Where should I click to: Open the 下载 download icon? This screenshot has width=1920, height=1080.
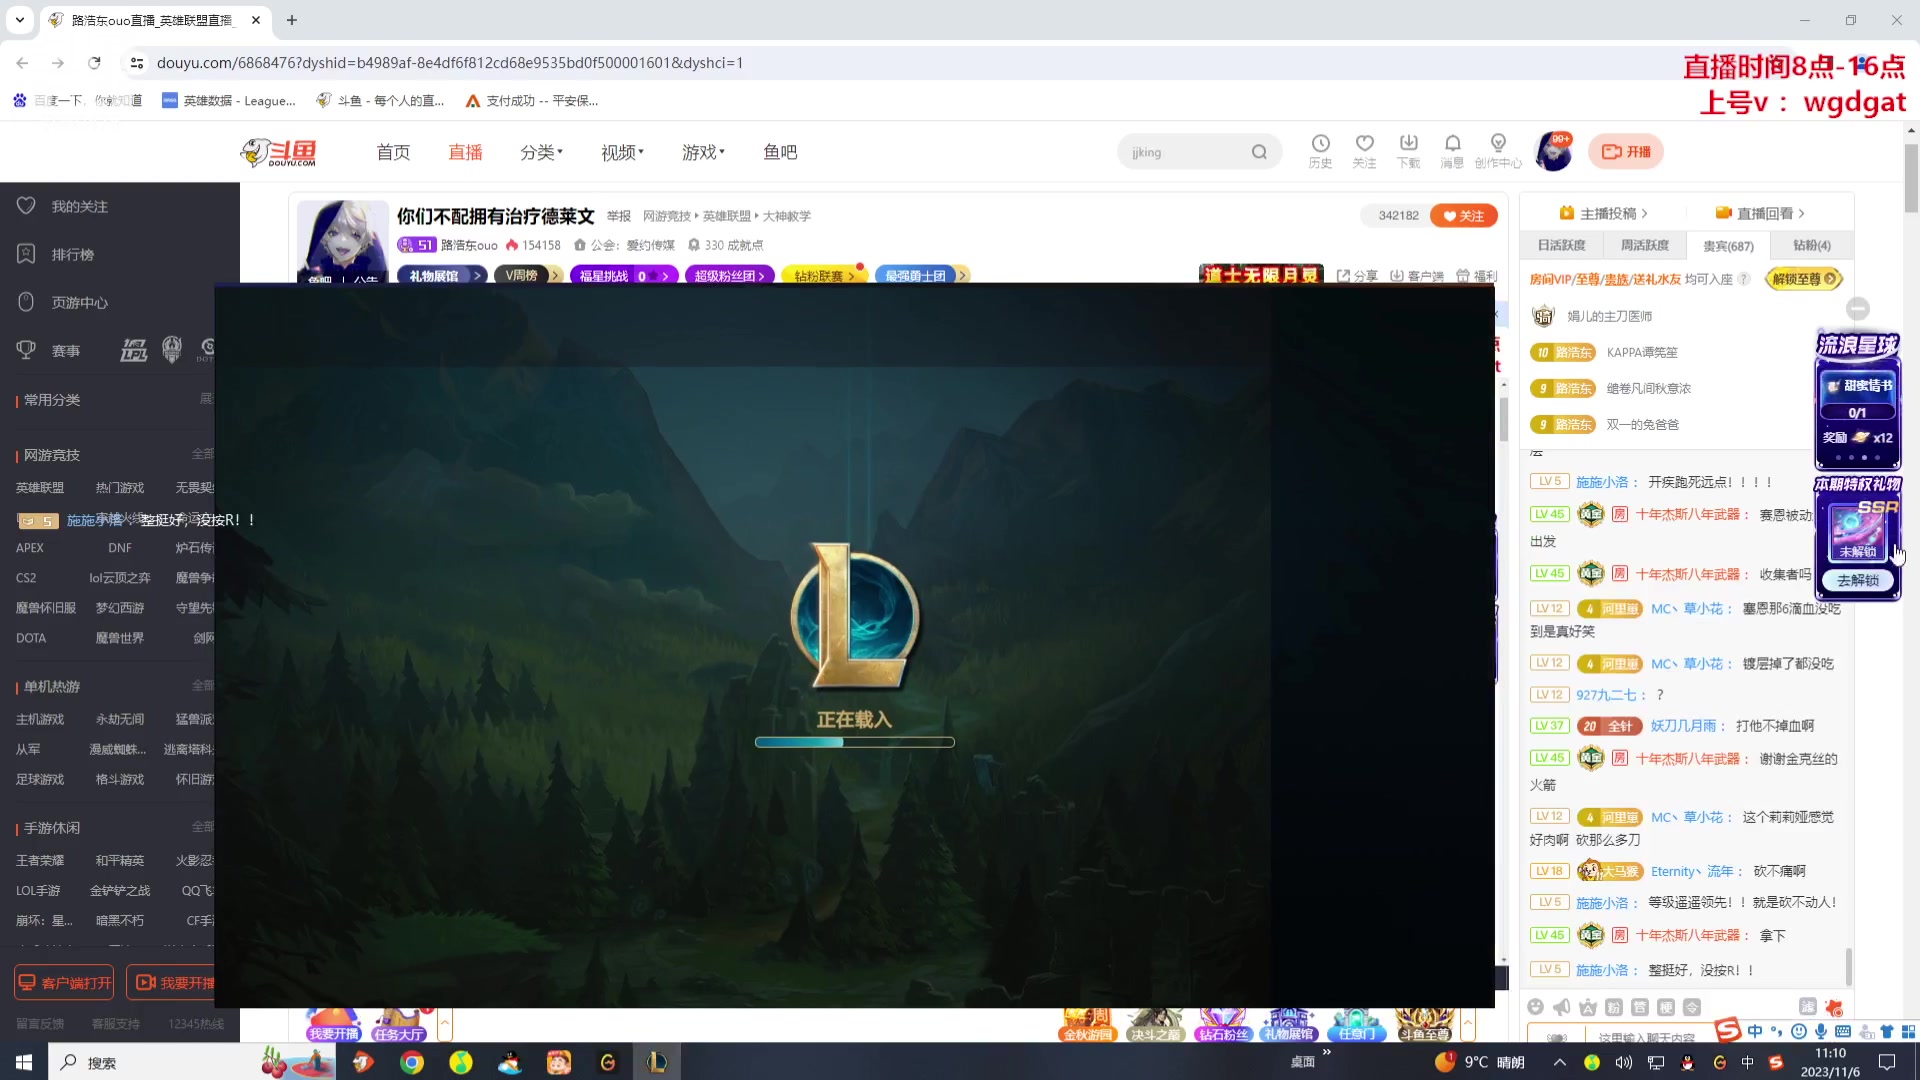point(1408,144)
